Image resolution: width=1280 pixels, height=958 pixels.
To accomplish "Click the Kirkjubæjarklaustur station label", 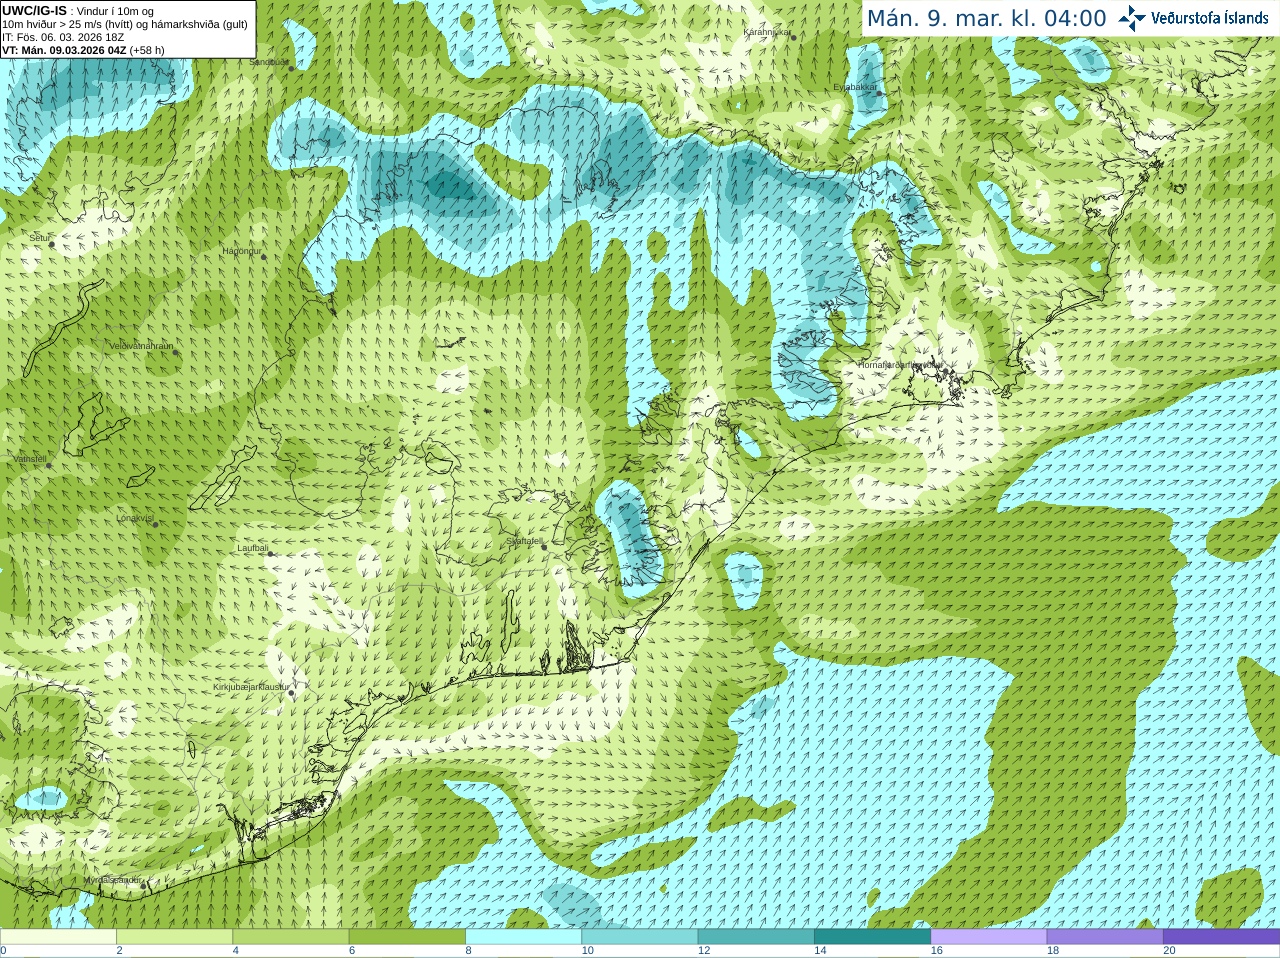I will pyautogui.click(x=252, y=687).
